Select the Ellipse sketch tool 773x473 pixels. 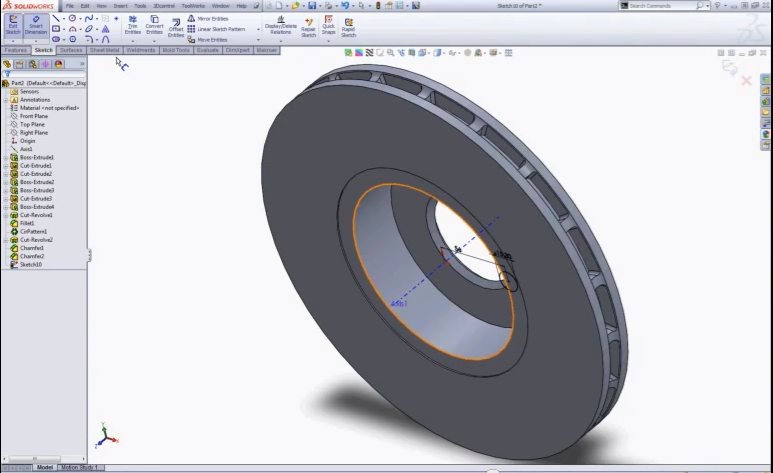pos(89,29)
